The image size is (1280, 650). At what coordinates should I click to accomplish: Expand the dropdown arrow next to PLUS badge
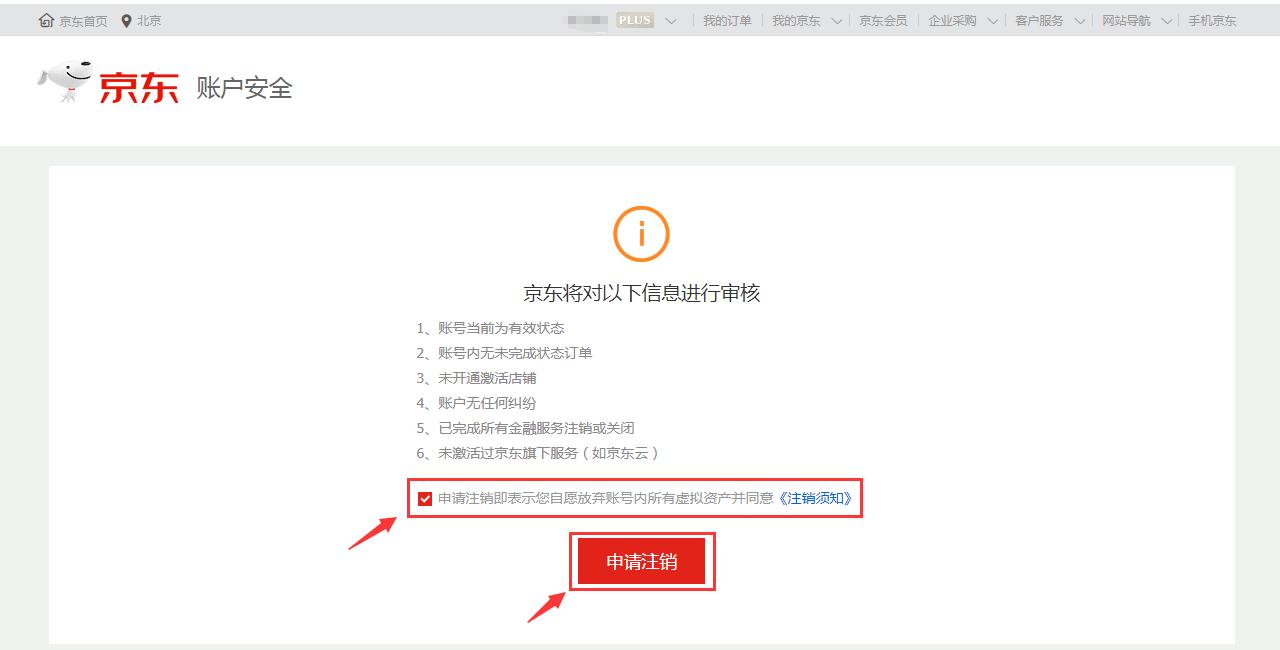[x=670, y=18]
